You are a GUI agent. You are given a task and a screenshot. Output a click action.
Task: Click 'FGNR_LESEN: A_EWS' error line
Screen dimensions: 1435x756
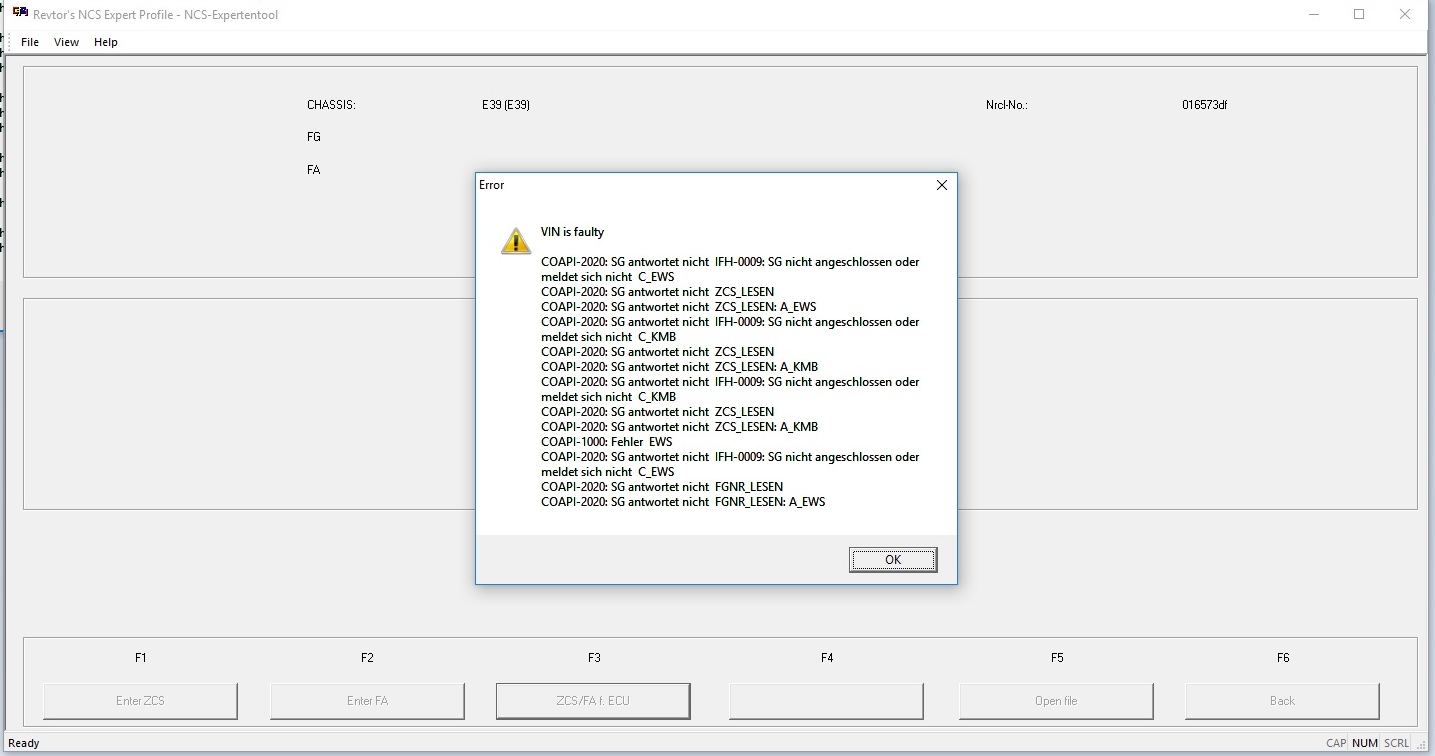[683, 502]
